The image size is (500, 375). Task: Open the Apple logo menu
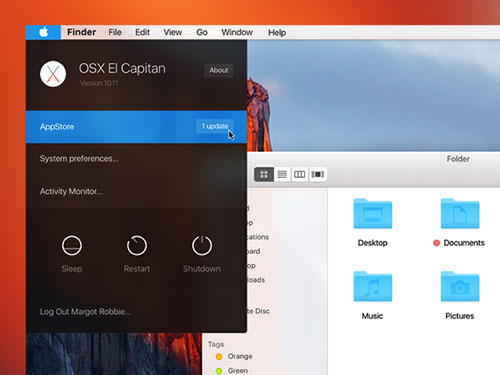[x=43, y=32]
